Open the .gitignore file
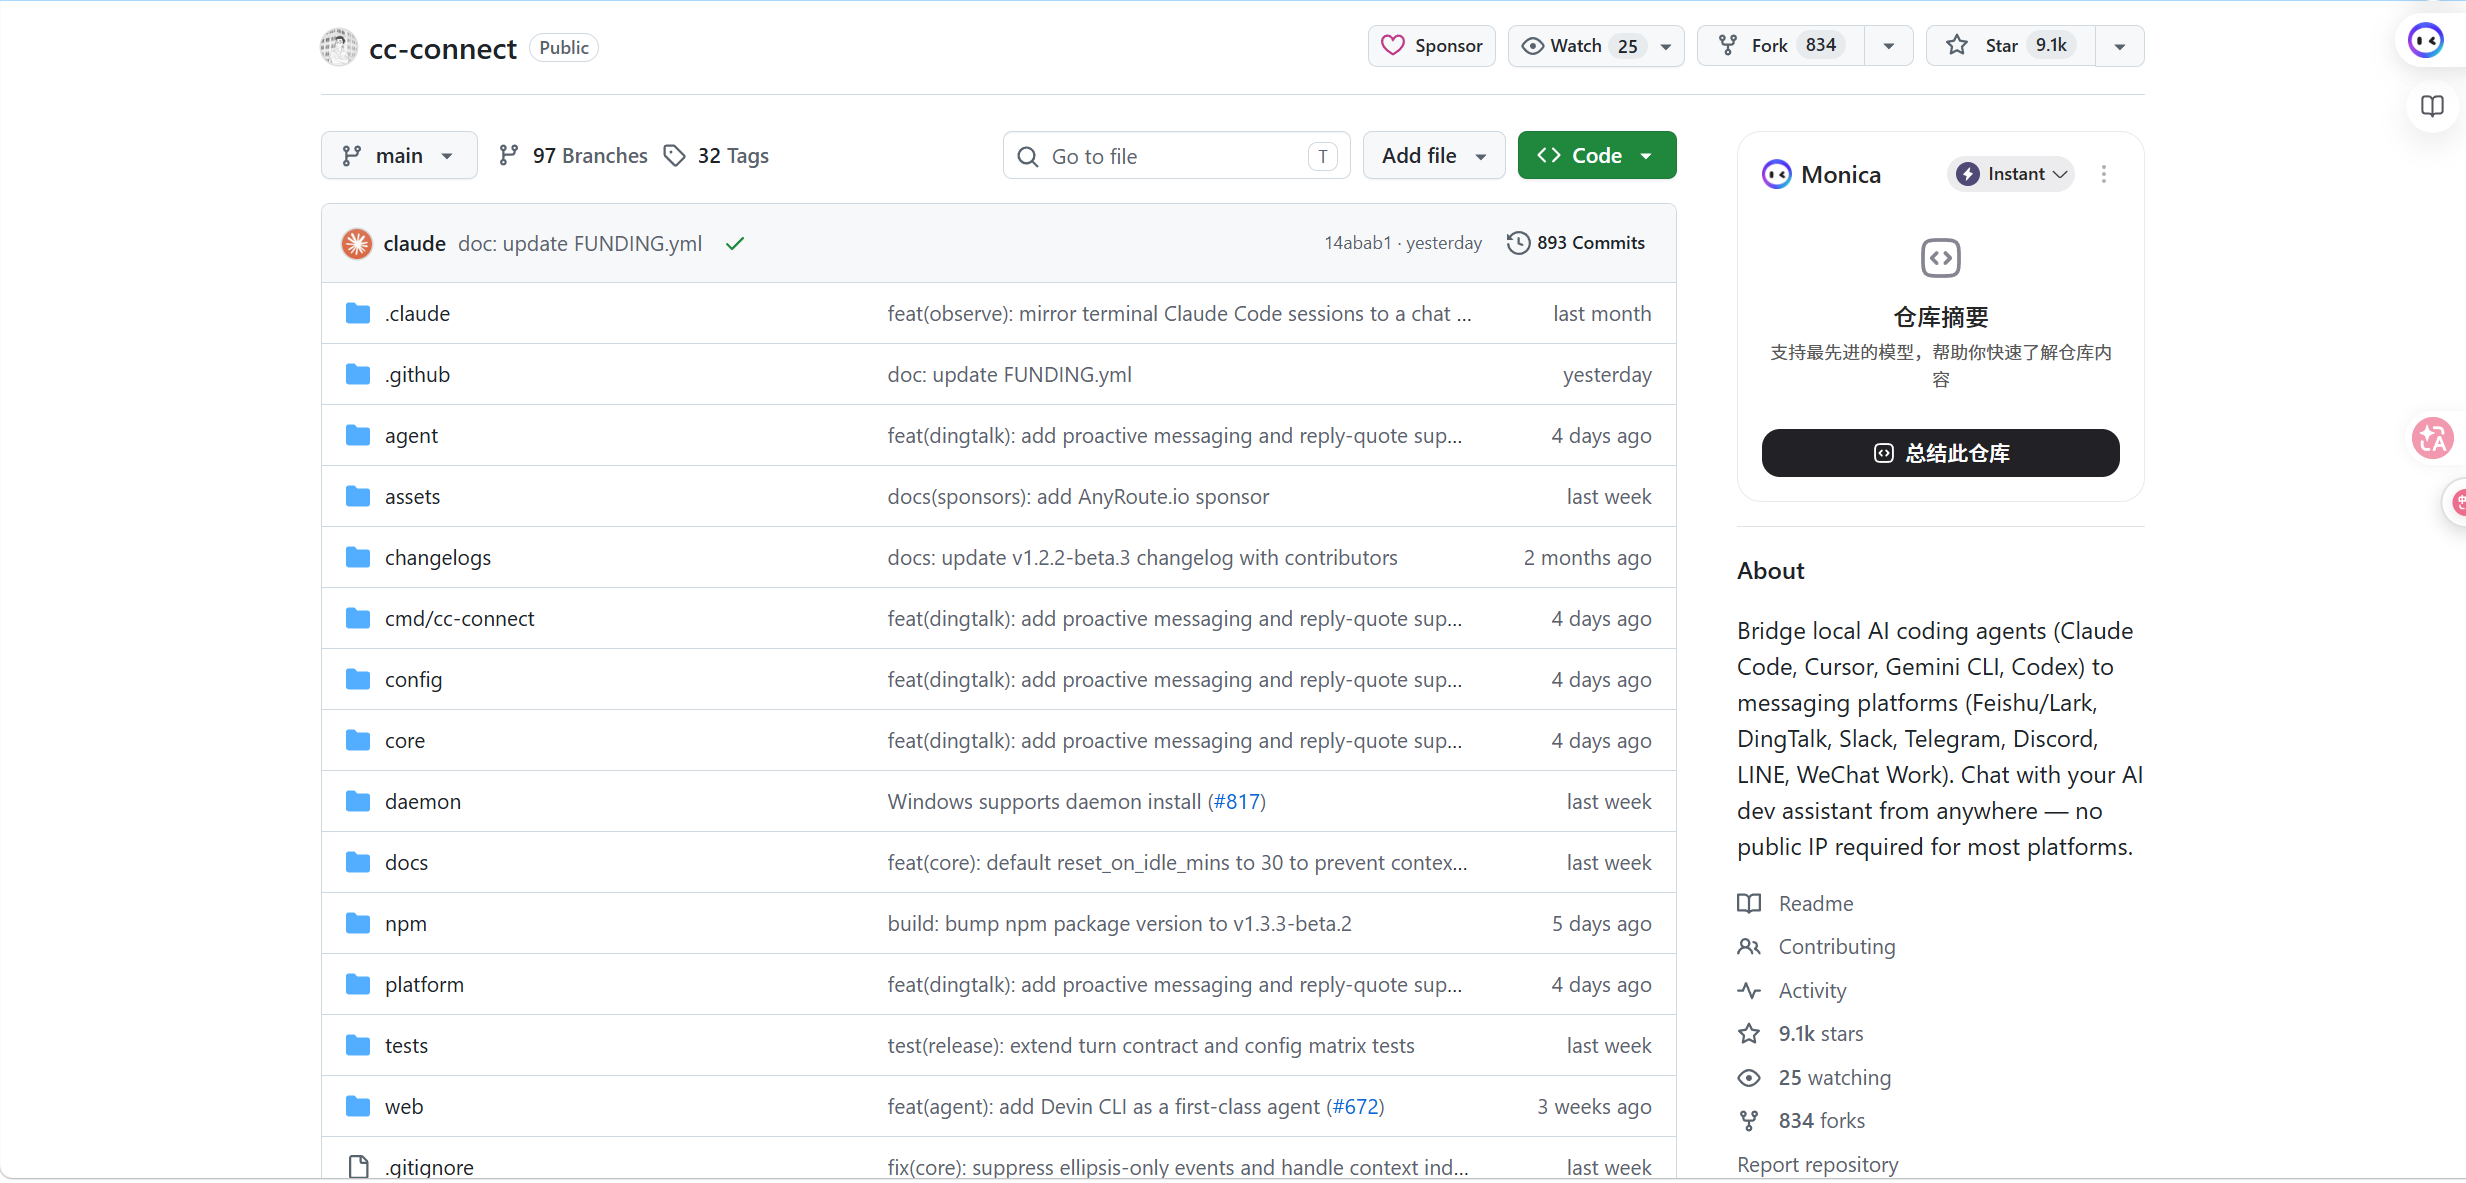The width and height of the screenshot is (2466, 1183). point(429,1168)
